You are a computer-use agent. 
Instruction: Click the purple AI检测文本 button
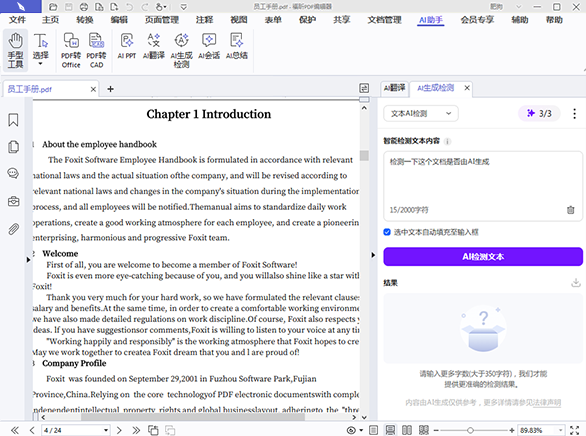click(x=483, y=257)
